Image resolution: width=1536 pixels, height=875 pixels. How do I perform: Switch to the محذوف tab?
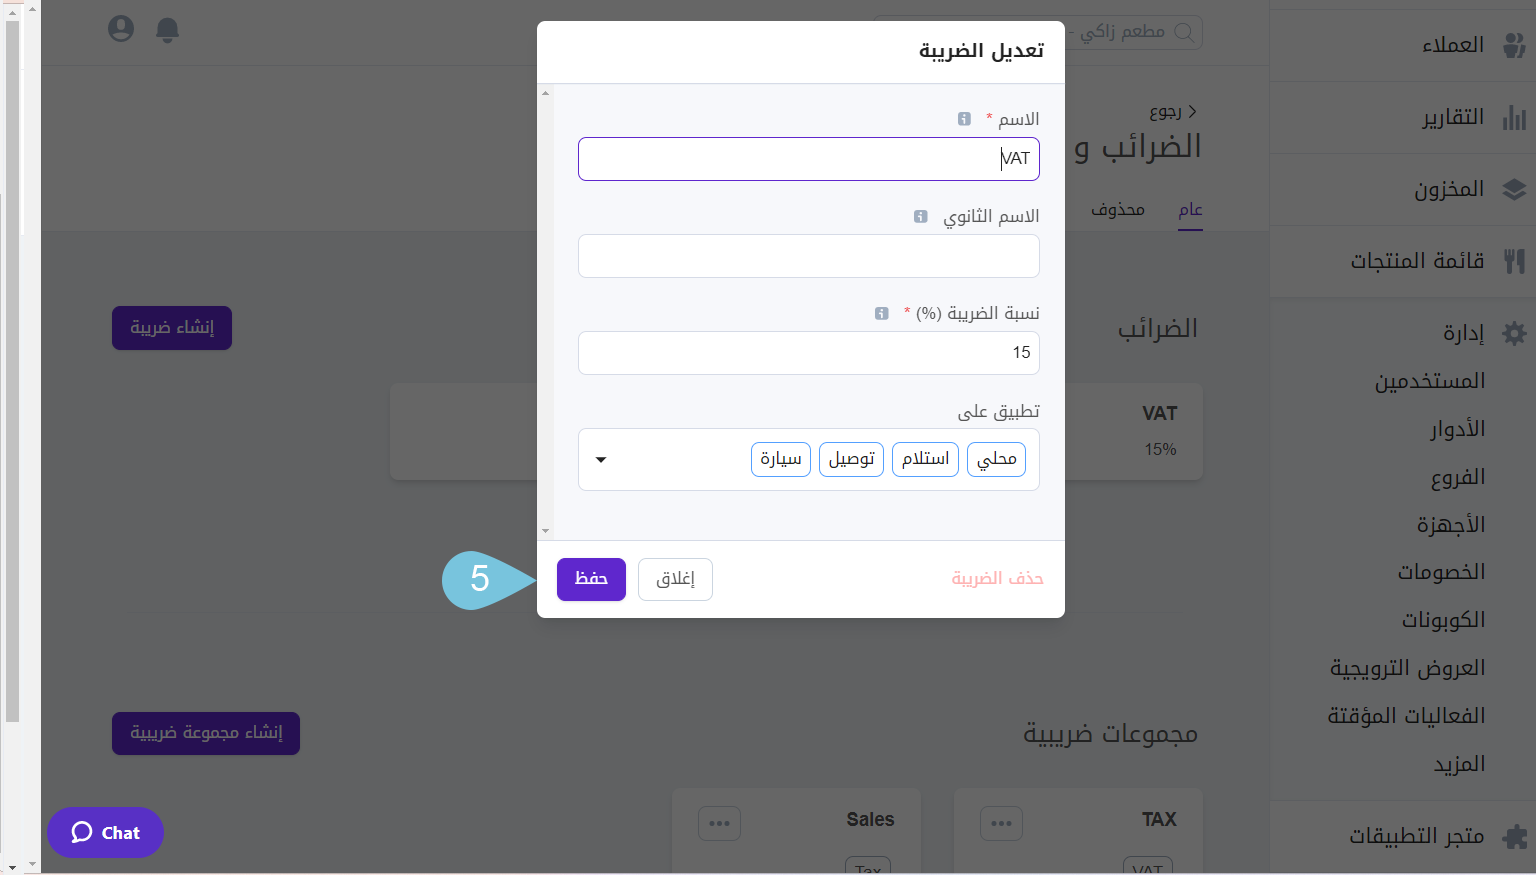1117,209
